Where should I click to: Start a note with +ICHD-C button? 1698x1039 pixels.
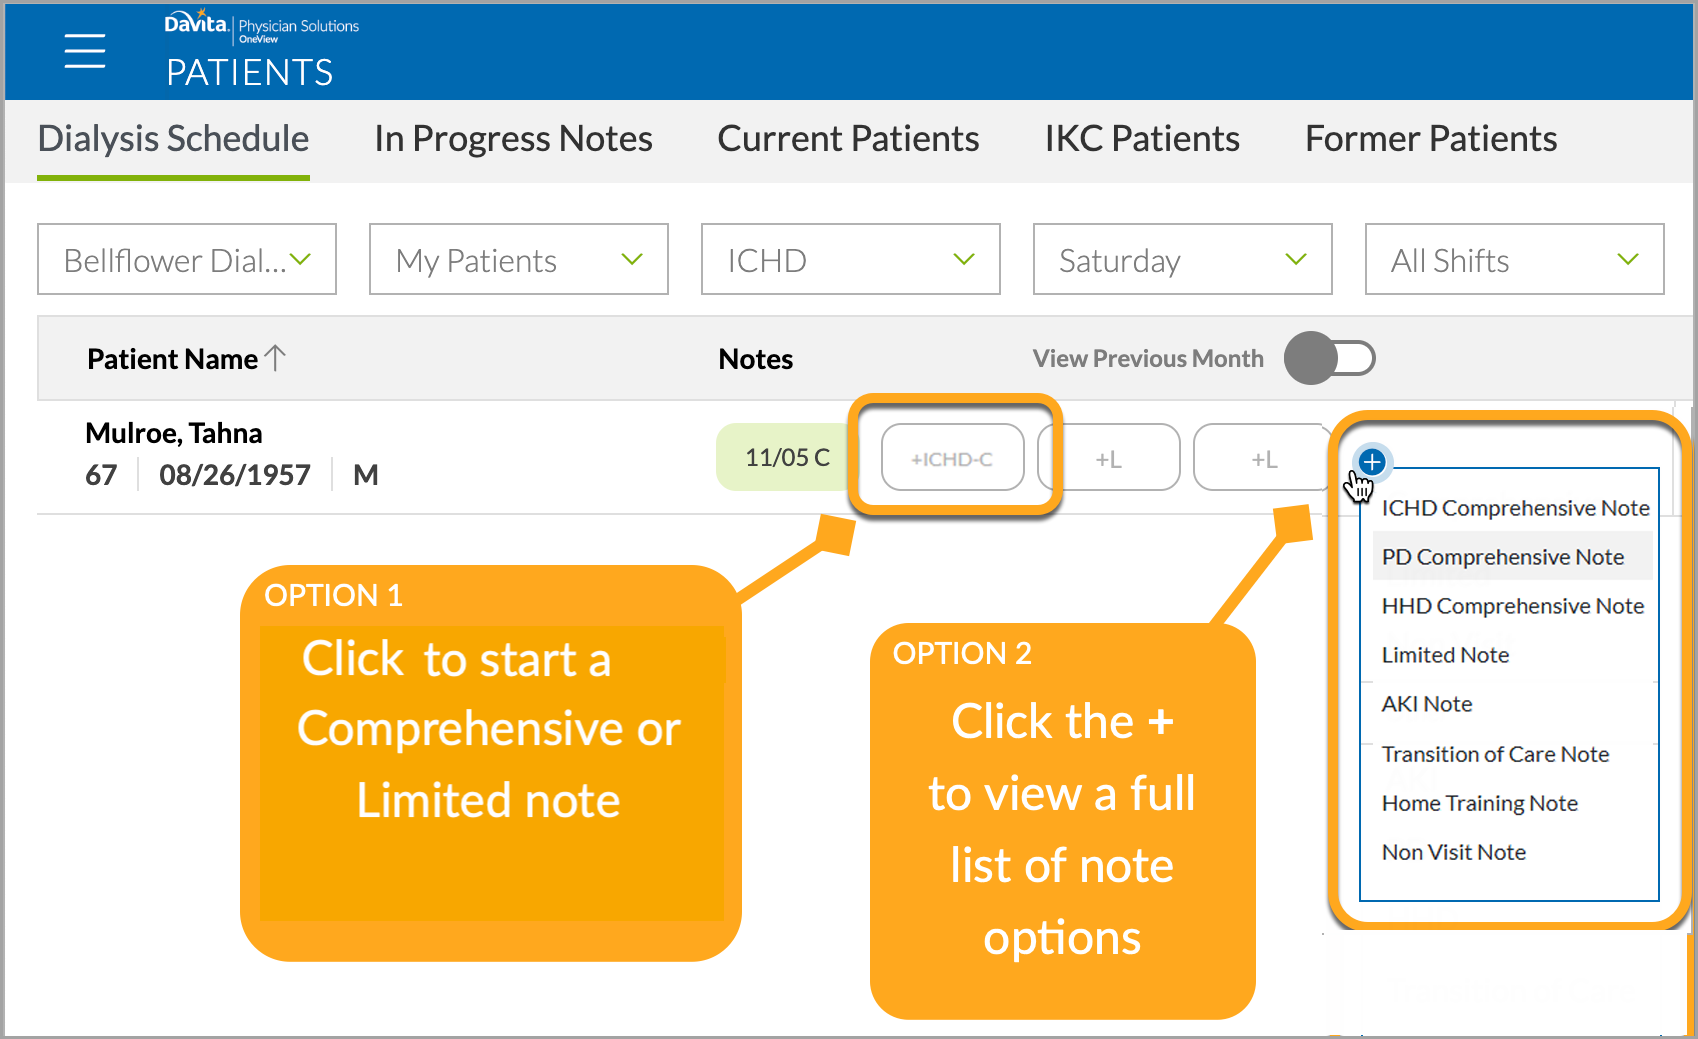[x=952, y=458]
